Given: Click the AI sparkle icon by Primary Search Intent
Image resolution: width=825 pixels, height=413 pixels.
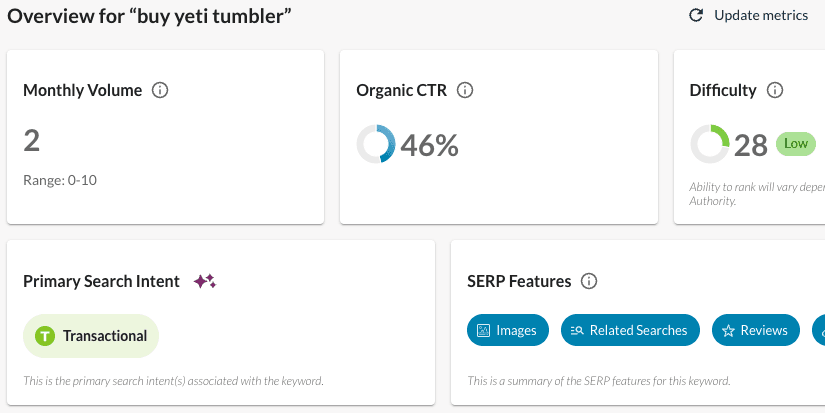Looking at the screenshot, I should 204,281.
